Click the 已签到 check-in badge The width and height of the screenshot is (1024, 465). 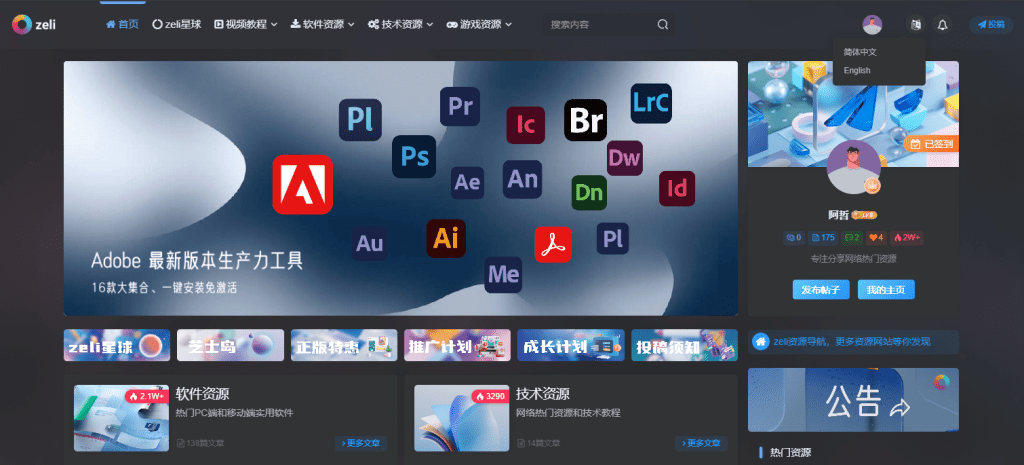pyautogui.click(x=931, y=144)
